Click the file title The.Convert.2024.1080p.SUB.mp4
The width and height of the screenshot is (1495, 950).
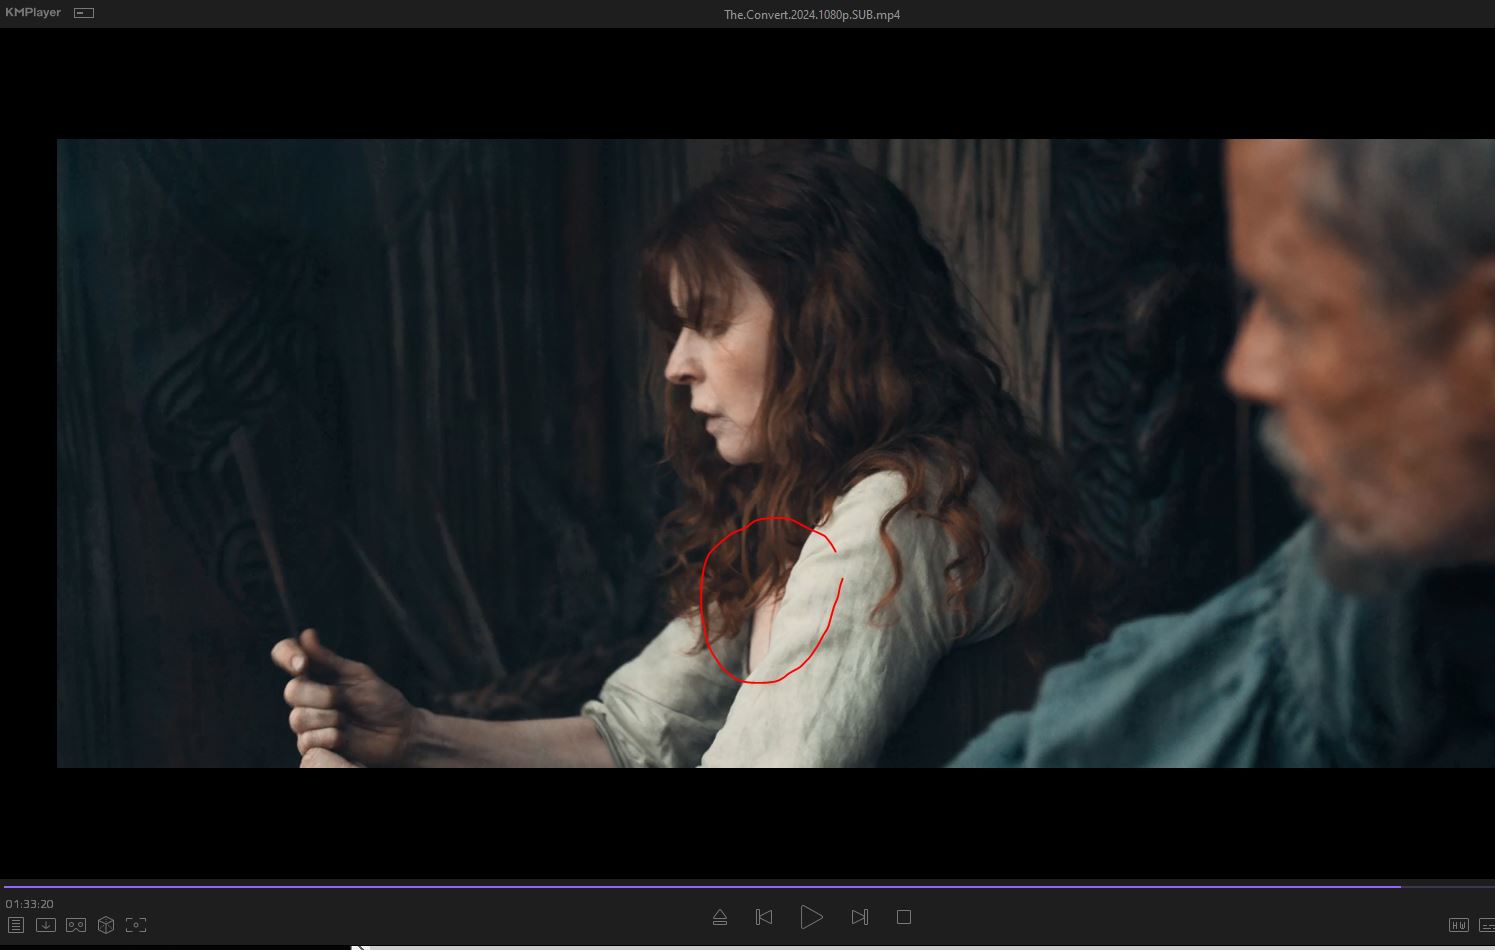pyautogui.click(x=811, y=14)
